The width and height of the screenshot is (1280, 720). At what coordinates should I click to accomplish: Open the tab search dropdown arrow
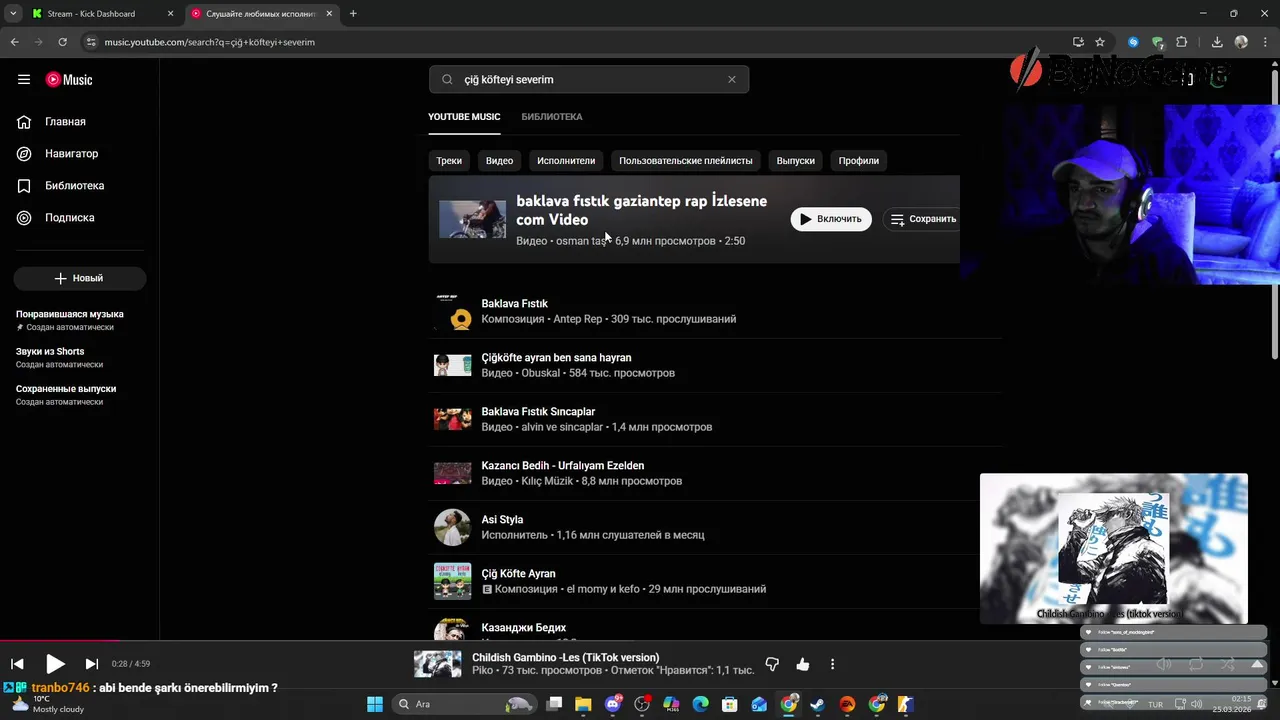[13, 14]
